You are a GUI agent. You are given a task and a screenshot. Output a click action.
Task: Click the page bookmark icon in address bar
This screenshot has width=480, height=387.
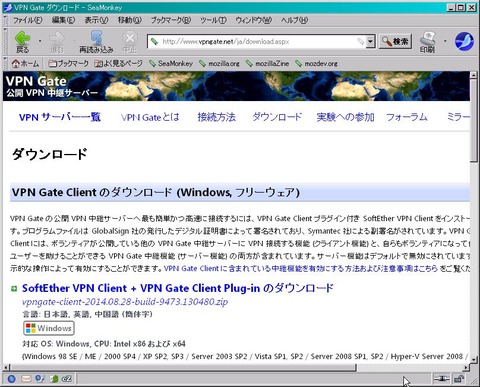(x=154, y=42)
